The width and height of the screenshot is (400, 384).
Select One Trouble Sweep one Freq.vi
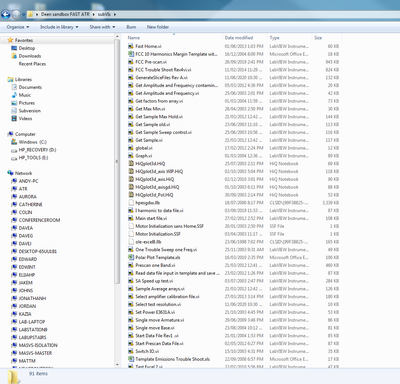tap(166, 250)
